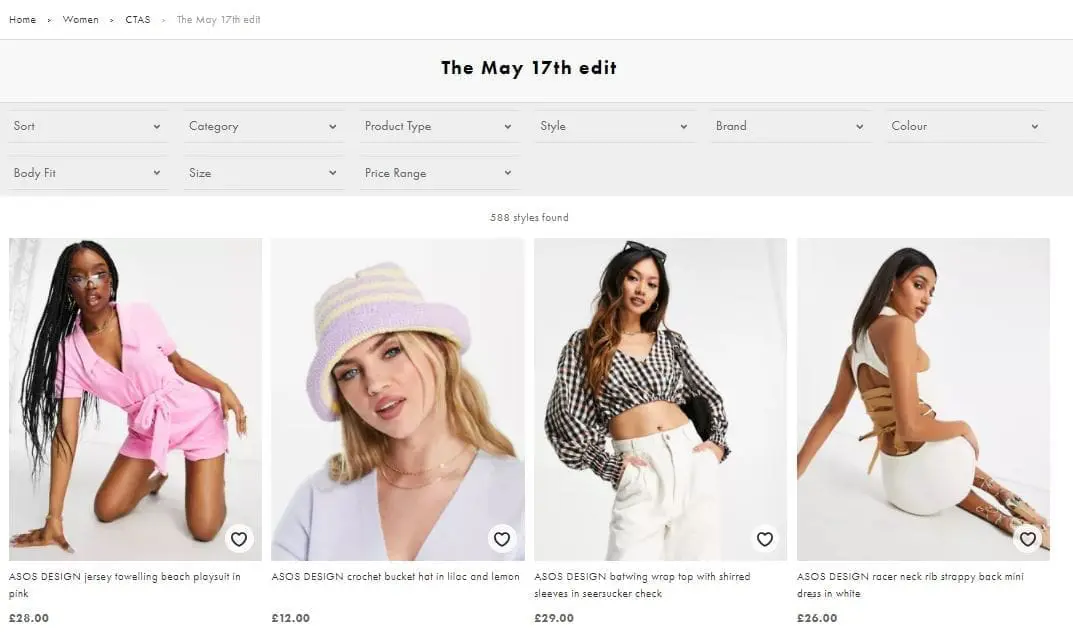Screen dimensions: 1073x632
Task: Open the Price Range filter
Action: click(x=438, y=173)
